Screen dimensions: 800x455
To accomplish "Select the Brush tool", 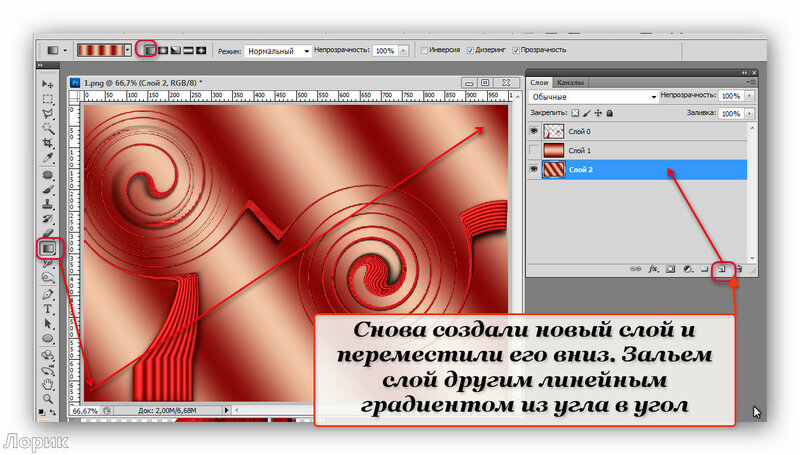I will pos(48,190).
